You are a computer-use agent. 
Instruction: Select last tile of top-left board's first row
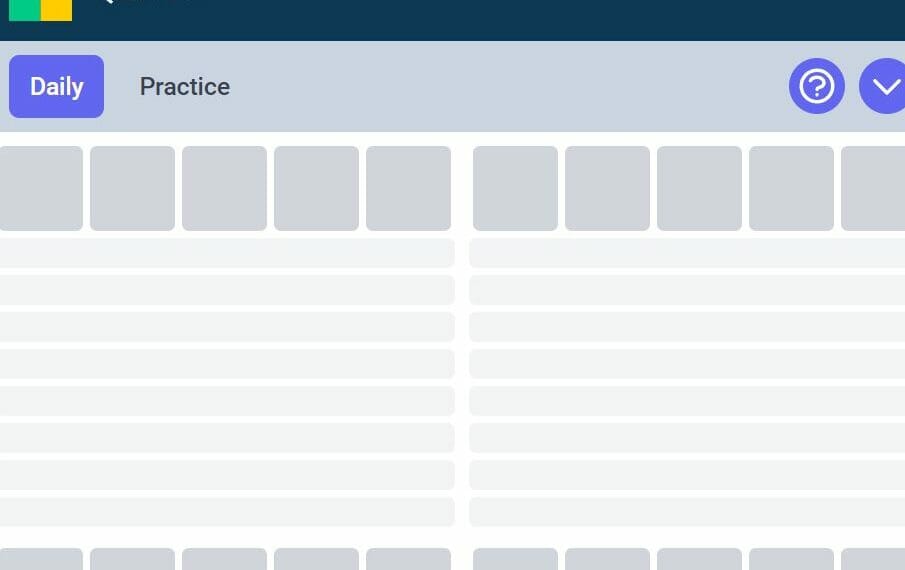pyautogui.click(x=409, y=188)
